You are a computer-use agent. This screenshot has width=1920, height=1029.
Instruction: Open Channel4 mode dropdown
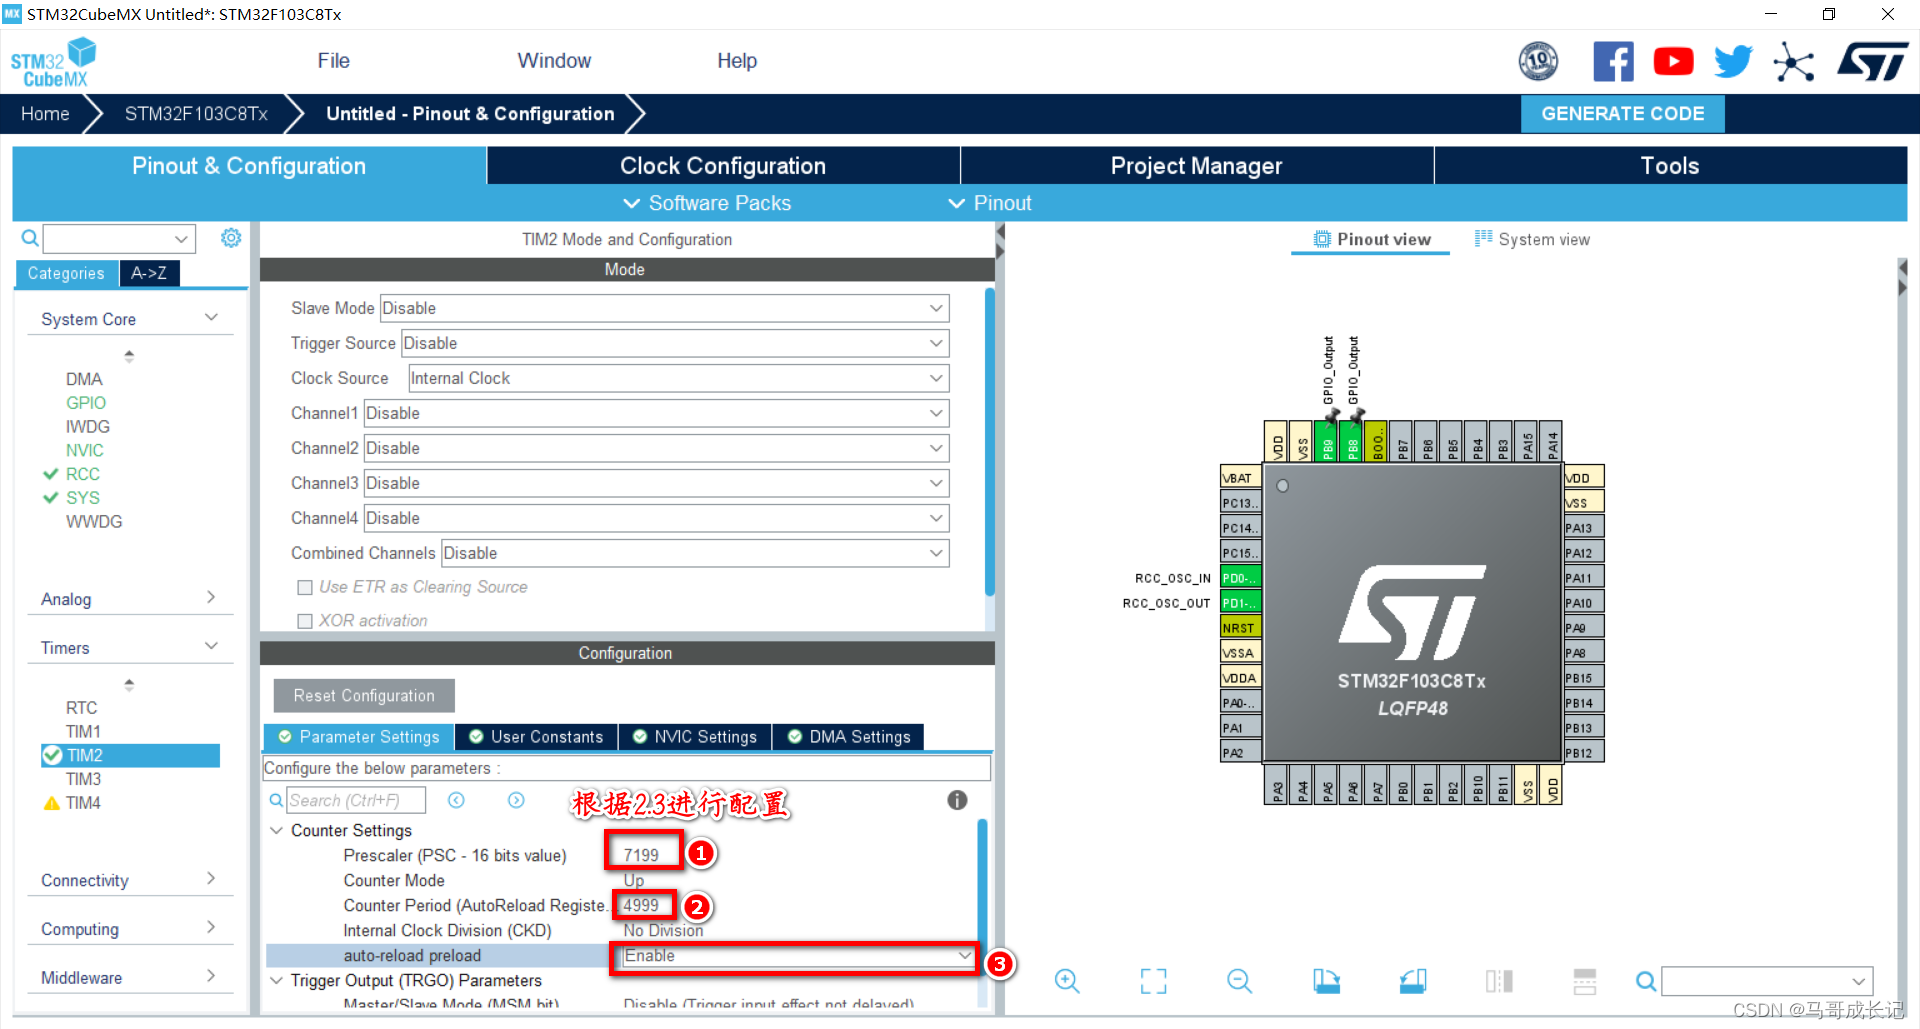[x=656, y=518]
